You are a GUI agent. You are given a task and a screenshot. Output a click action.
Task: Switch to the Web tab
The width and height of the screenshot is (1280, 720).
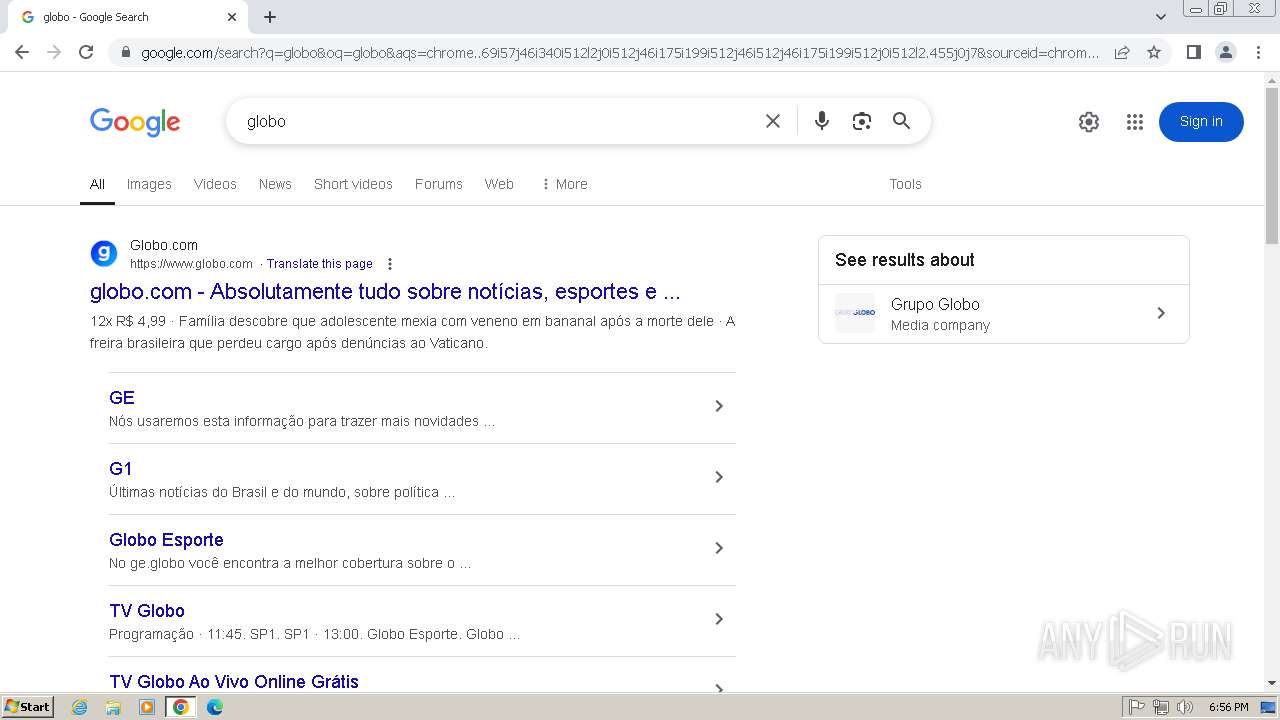click(x=499, y=184)
